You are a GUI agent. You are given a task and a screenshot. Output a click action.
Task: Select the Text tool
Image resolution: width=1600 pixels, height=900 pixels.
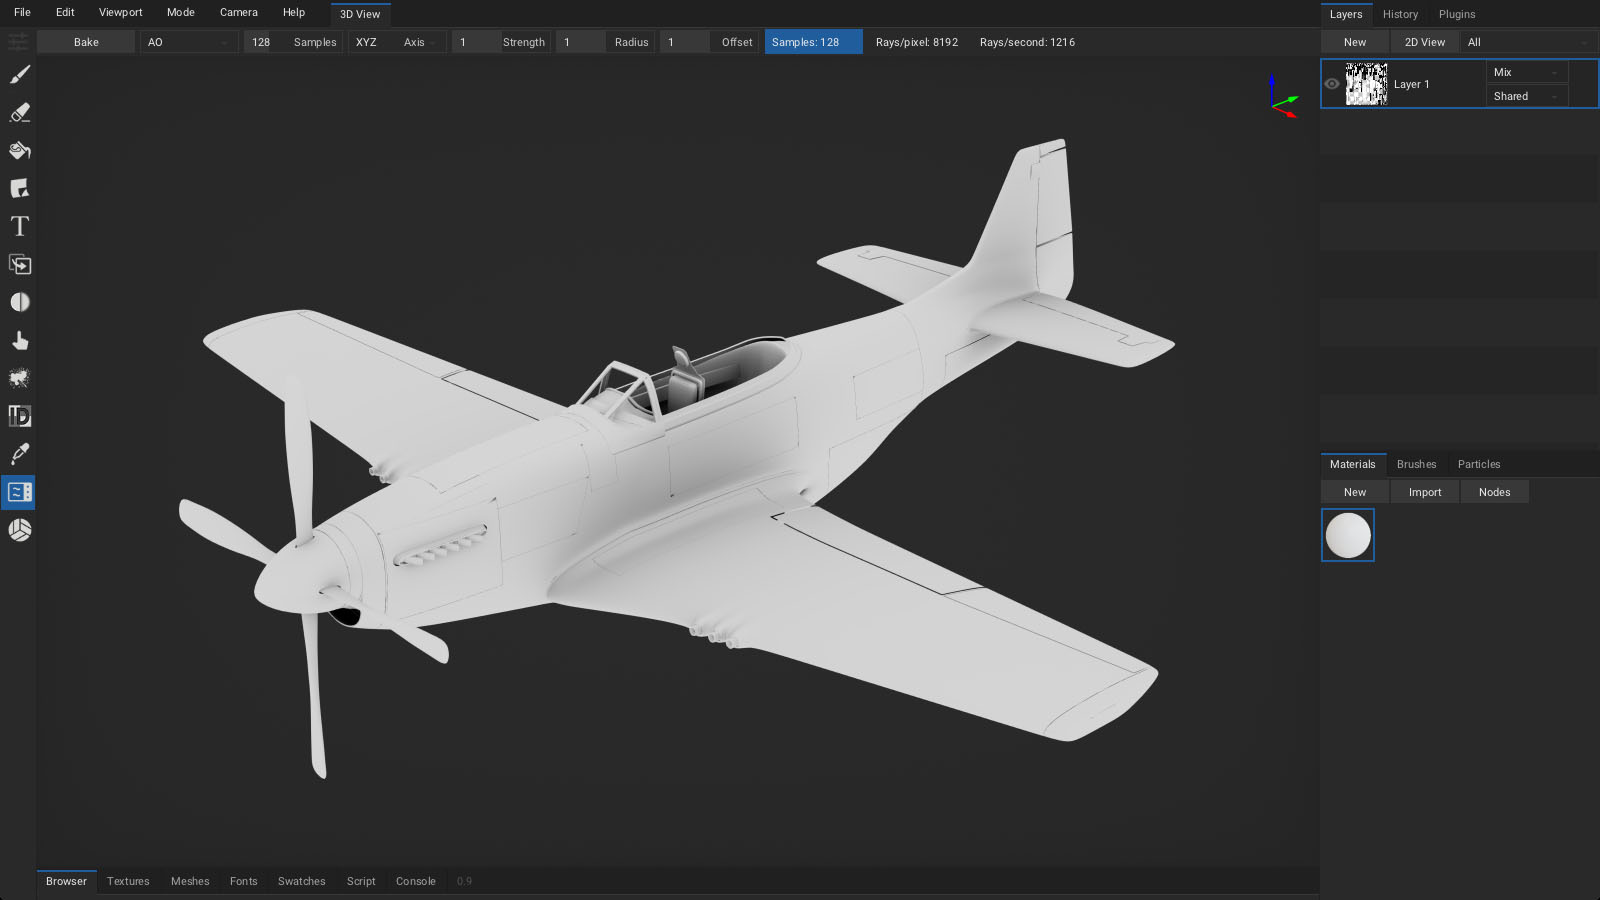[19, 227]
